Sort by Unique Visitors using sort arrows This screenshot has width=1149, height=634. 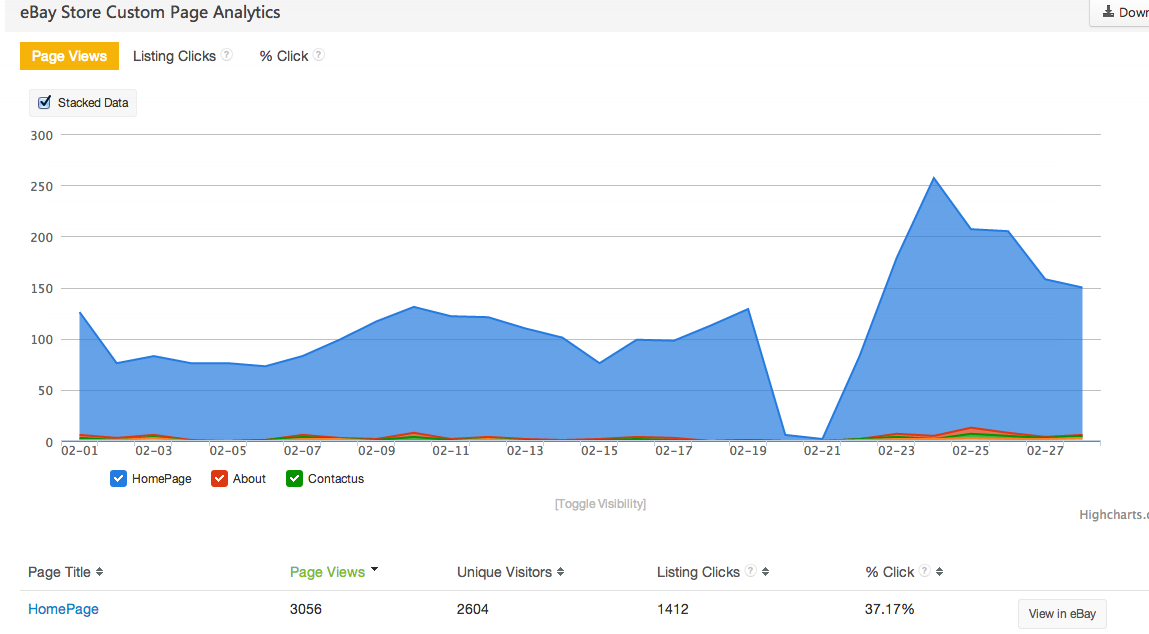point(561,572)
